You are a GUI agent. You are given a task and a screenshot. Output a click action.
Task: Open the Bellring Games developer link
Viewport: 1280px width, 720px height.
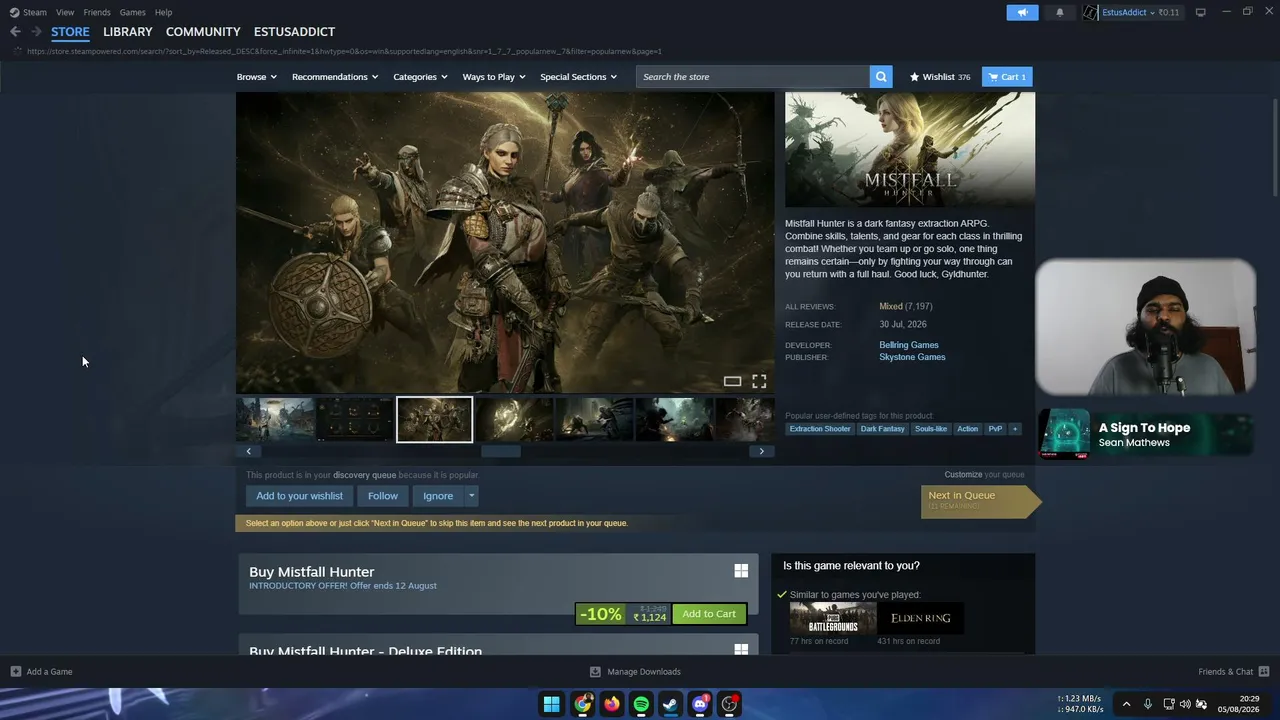[909, 345]
